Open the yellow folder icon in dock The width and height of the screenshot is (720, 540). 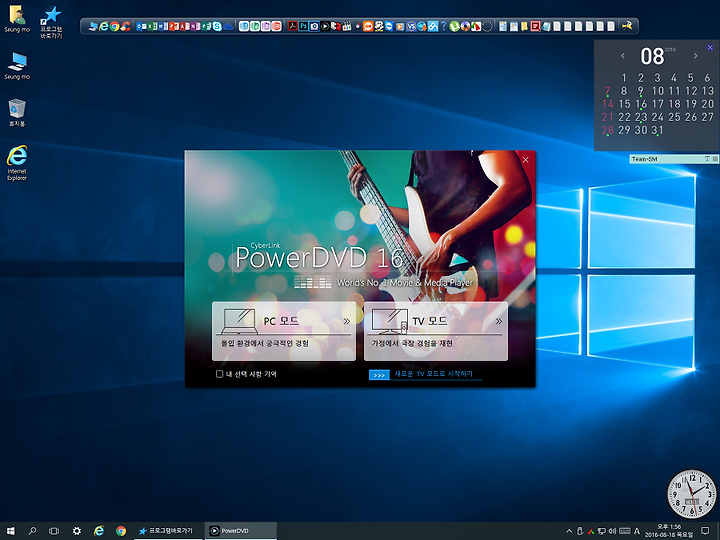(524, 26)
